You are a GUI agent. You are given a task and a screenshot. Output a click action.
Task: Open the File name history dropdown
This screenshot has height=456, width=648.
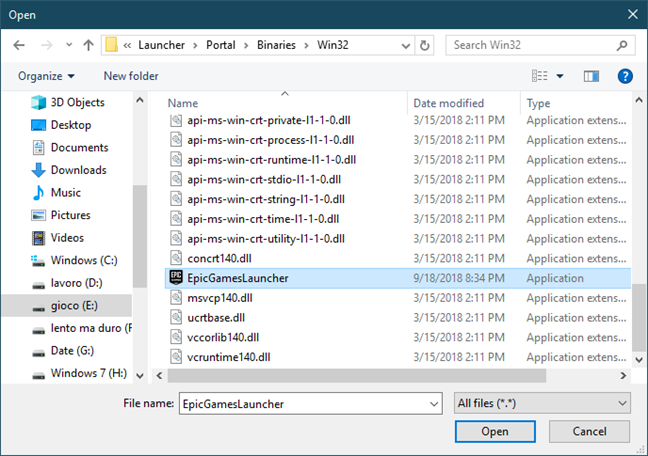[x=434, y=404]
